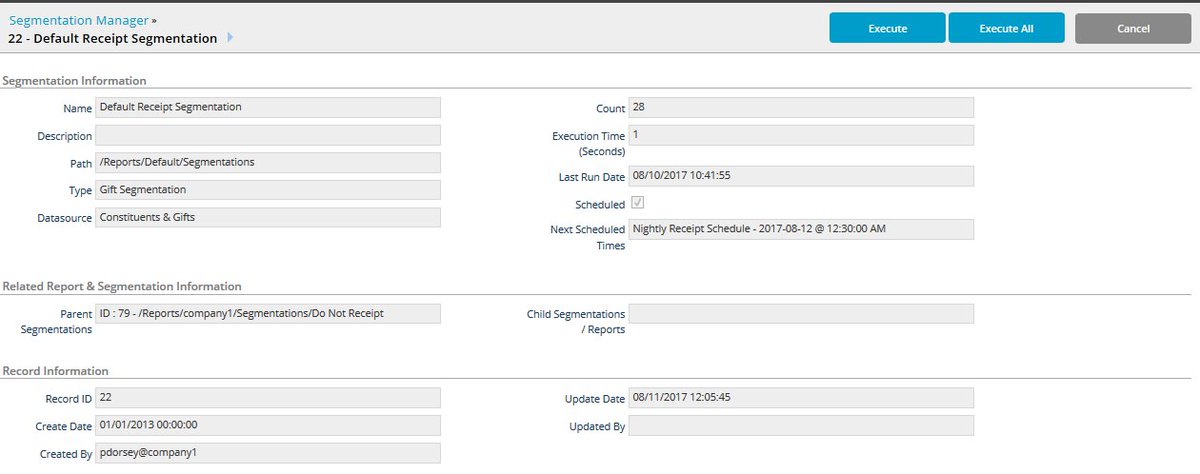Click the Execute button

point(887,28)
